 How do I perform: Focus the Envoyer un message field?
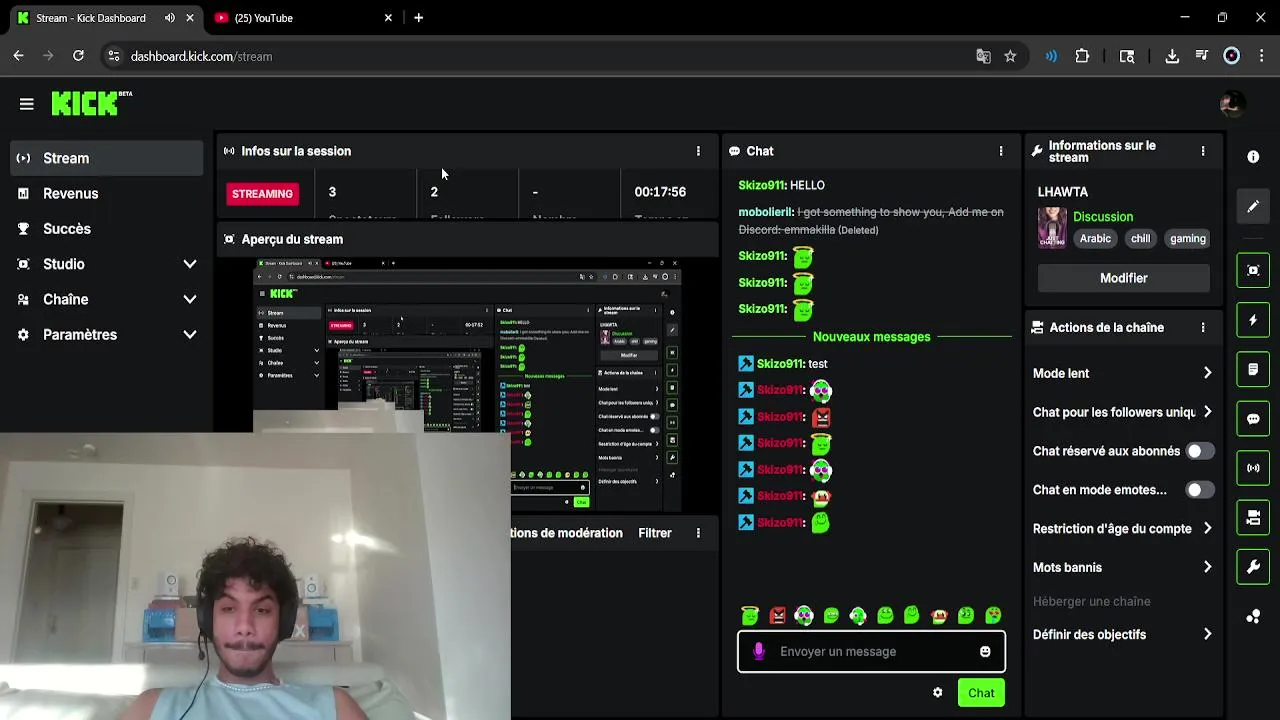click(871, 652)
